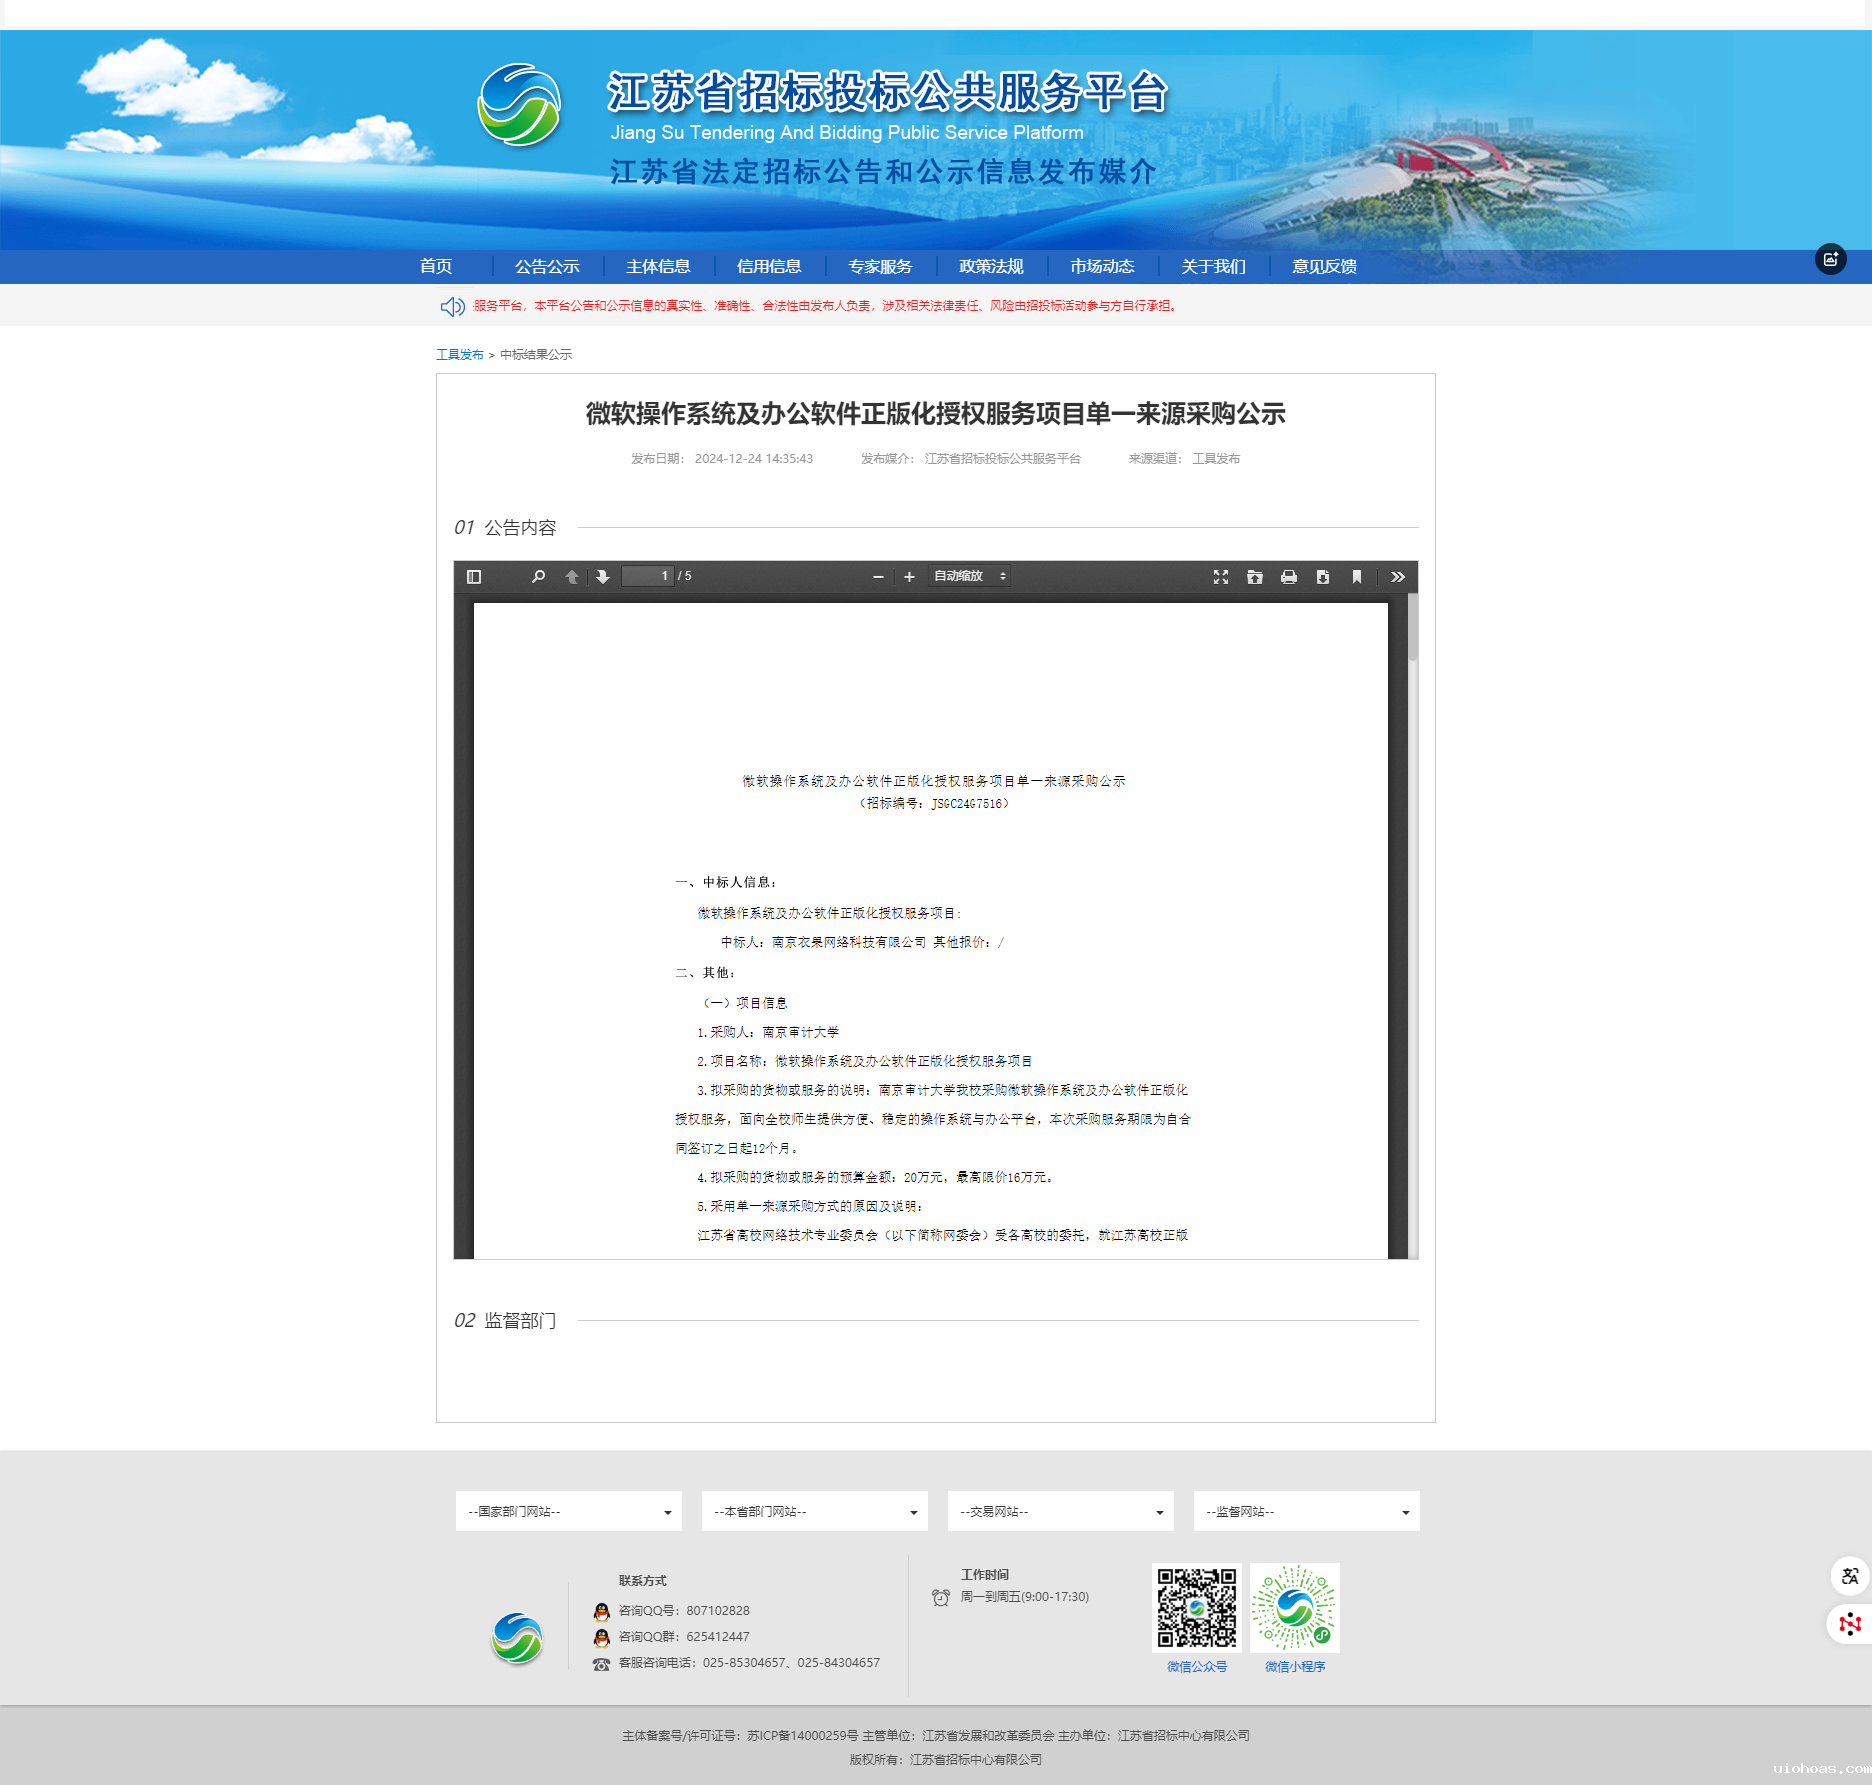Click the 咨询QQ群 625412447 text
The width and height of the screenshot is (1872, 1785).
tap(684, 1637)
